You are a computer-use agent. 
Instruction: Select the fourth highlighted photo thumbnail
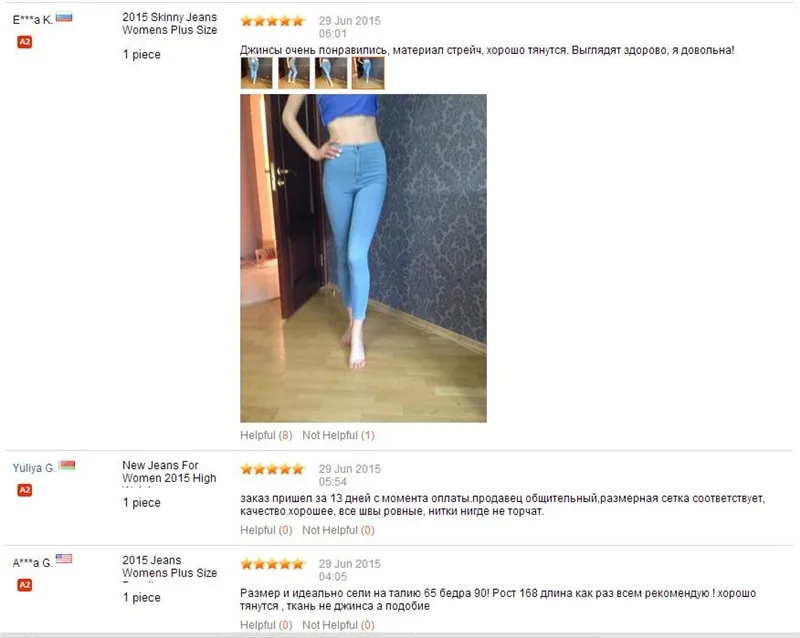pyautogui.click(x=368, y=73)
